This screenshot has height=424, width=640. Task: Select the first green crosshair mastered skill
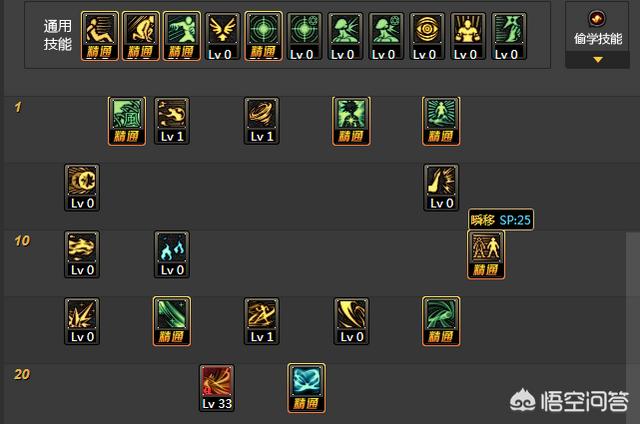[x=263, y=36]
